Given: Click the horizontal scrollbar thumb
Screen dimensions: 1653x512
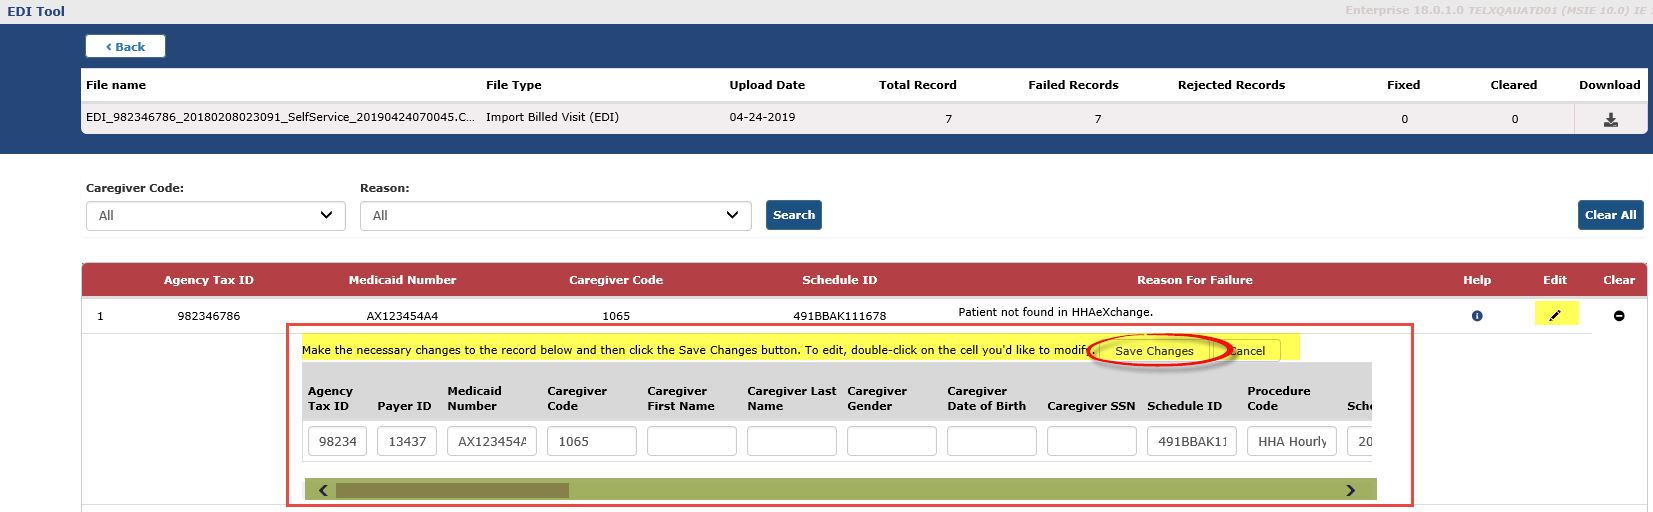Looking at the screenshot, I should click(x=452, y=490).
